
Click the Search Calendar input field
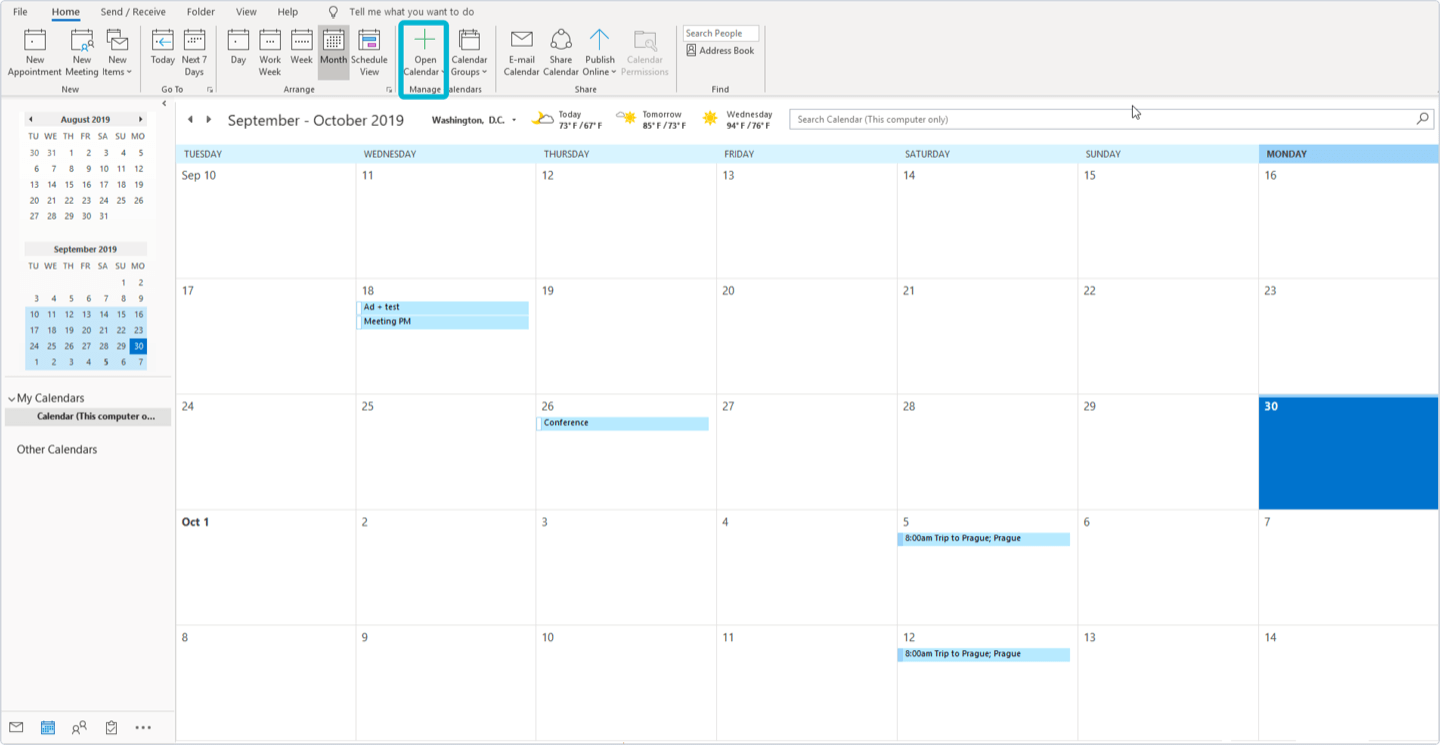point(1100,119)
